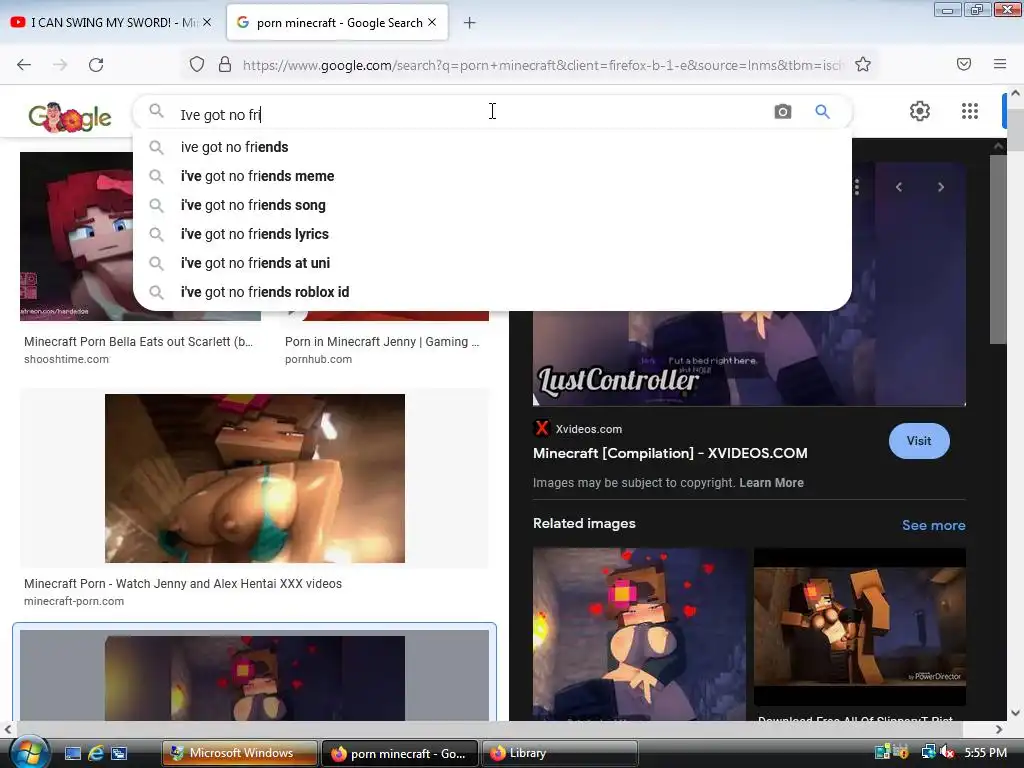Select the suggestion 'i've got no friends song'
Viewport: 1024px width, 768px height.
[x=492, y=205]
